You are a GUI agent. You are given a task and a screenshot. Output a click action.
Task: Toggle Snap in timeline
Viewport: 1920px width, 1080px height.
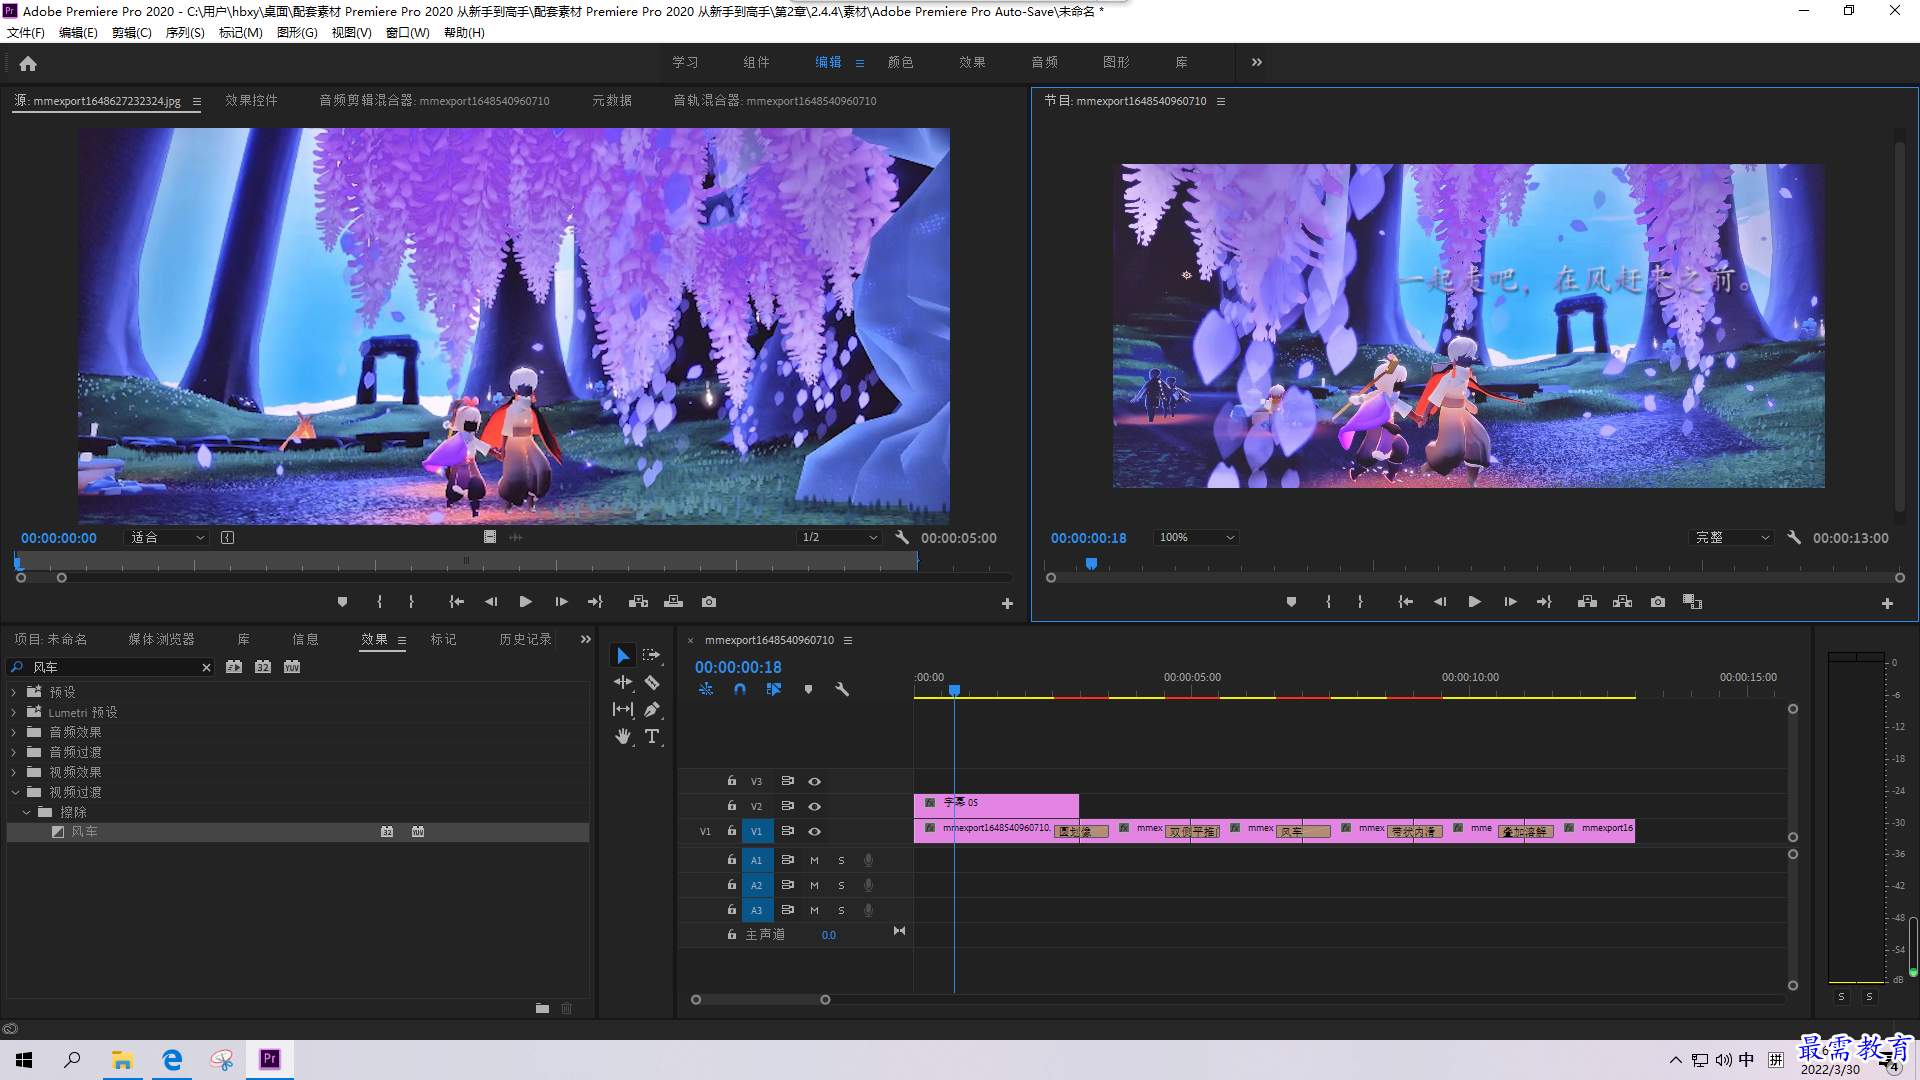point(740,689)
